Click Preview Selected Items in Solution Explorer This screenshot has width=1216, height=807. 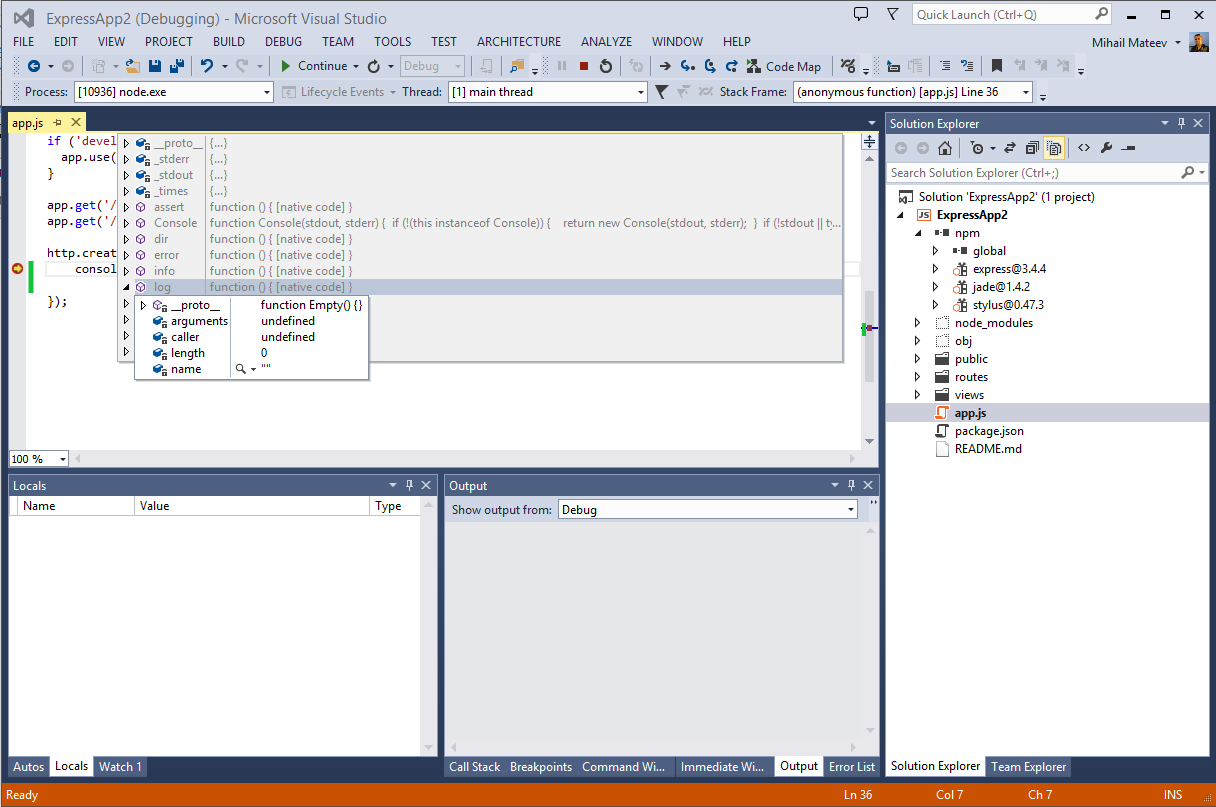1128,148
